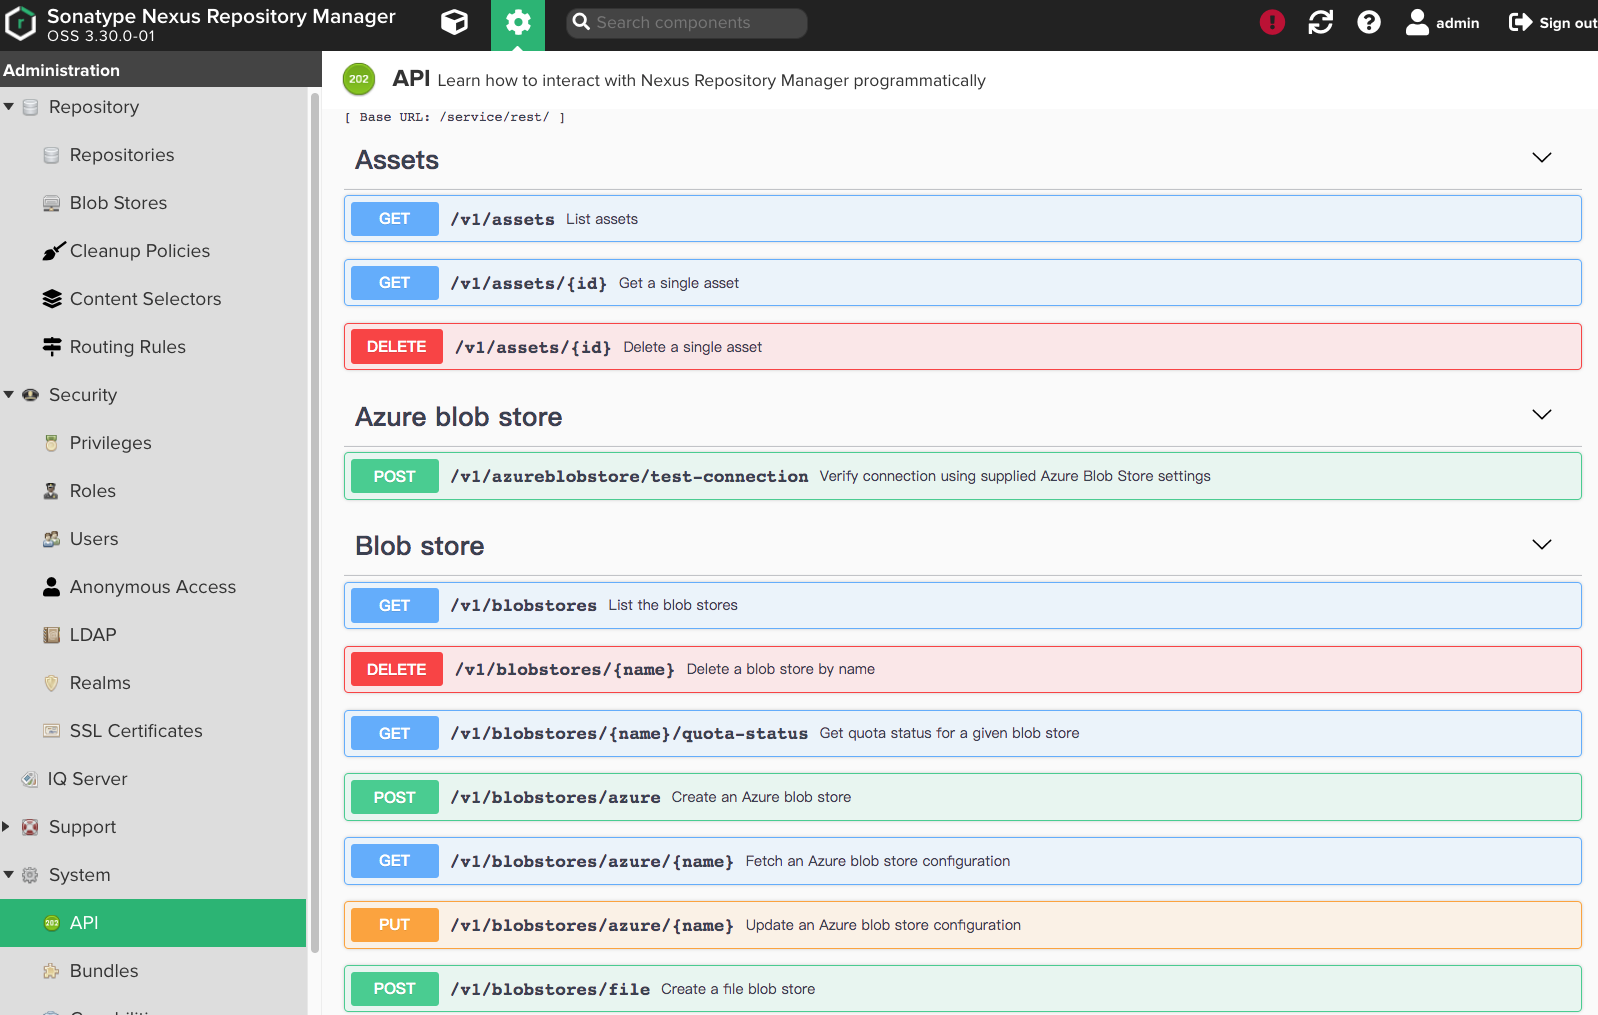This screenshot has height=1015, width=1598.
Task: Expand POST /v1/blobstores/azure Create operation
Action: coord(963,797)
